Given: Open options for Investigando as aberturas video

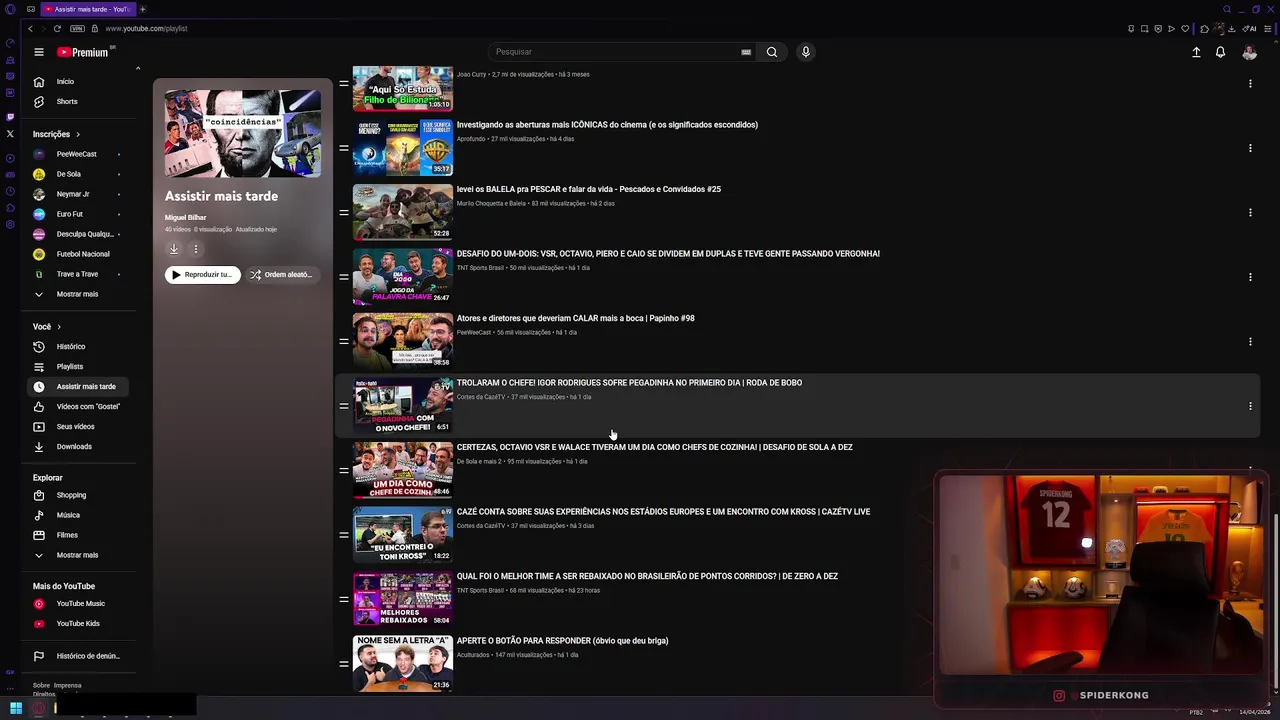Looking at the screenshot, I should (1250, 148).
